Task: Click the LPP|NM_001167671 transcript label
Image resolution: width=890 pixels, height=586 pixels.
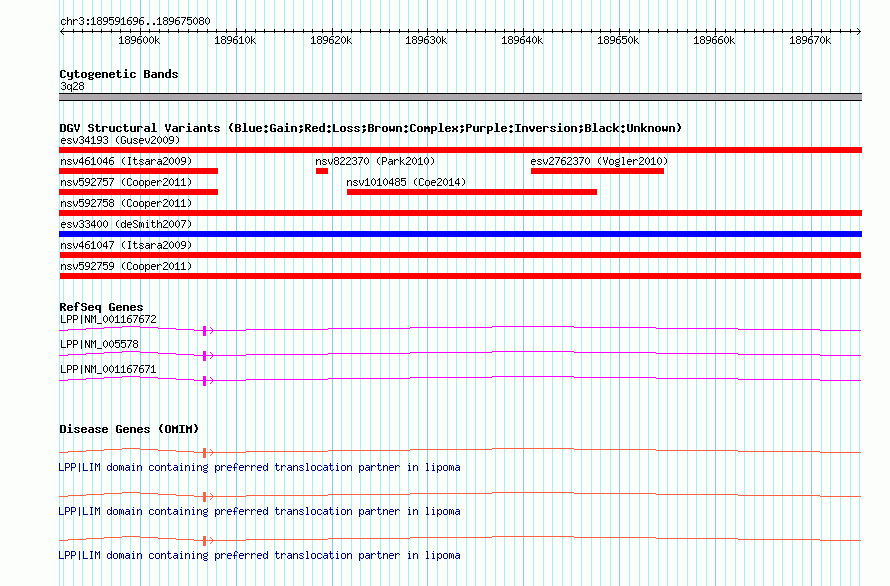Action: [x=108, y=369]
